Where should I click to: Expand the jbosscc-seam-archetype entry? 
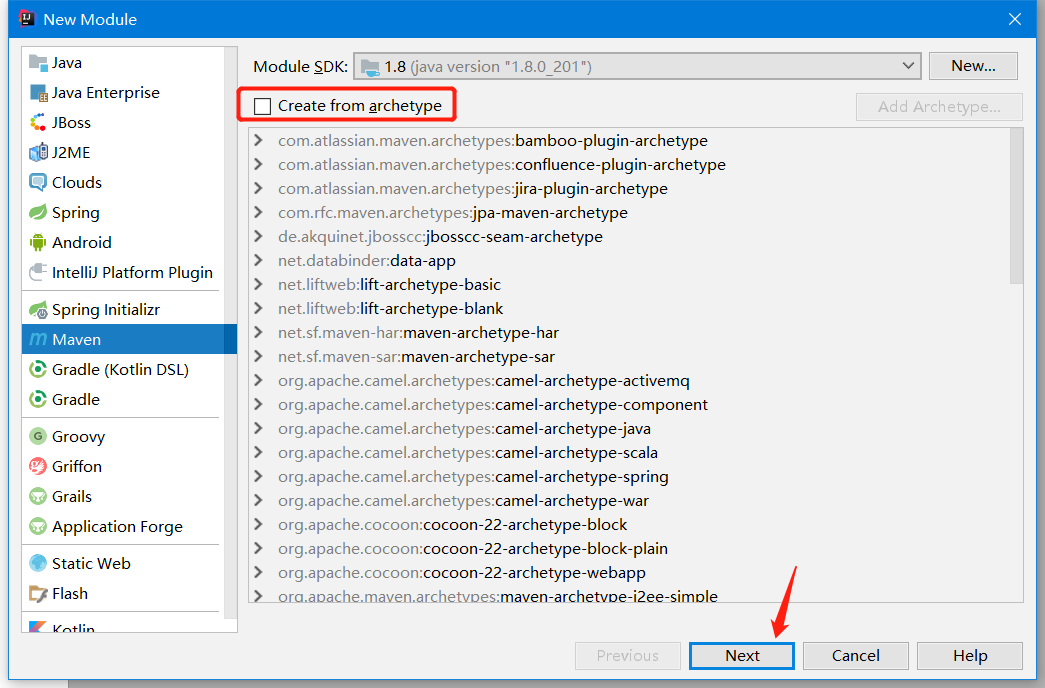259,237
